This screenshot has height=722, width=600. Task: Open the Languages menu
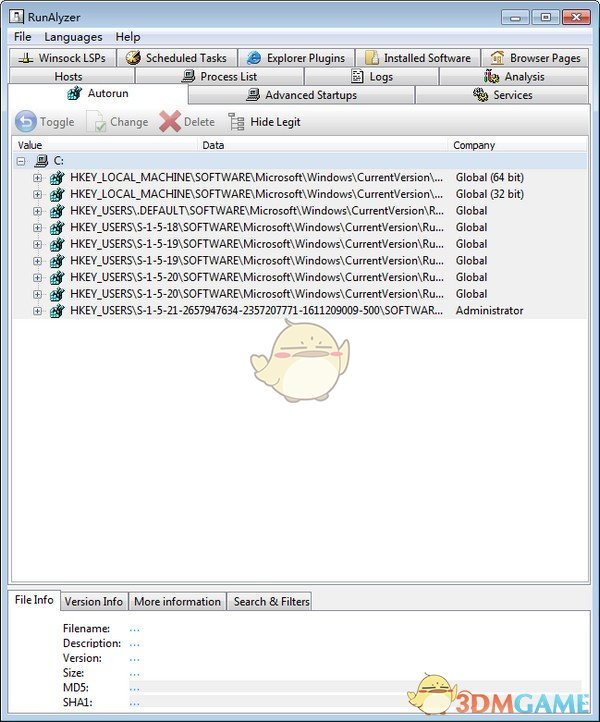point(73,37)
